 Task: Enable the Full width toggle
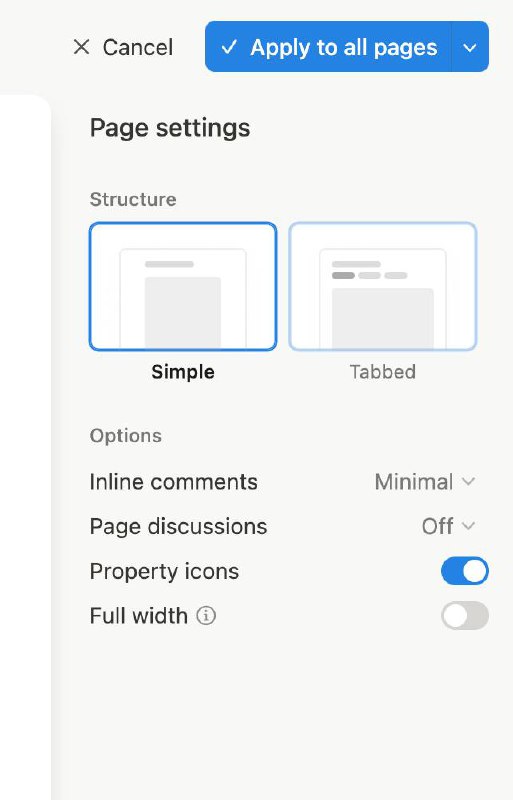(x=465, y=615)
